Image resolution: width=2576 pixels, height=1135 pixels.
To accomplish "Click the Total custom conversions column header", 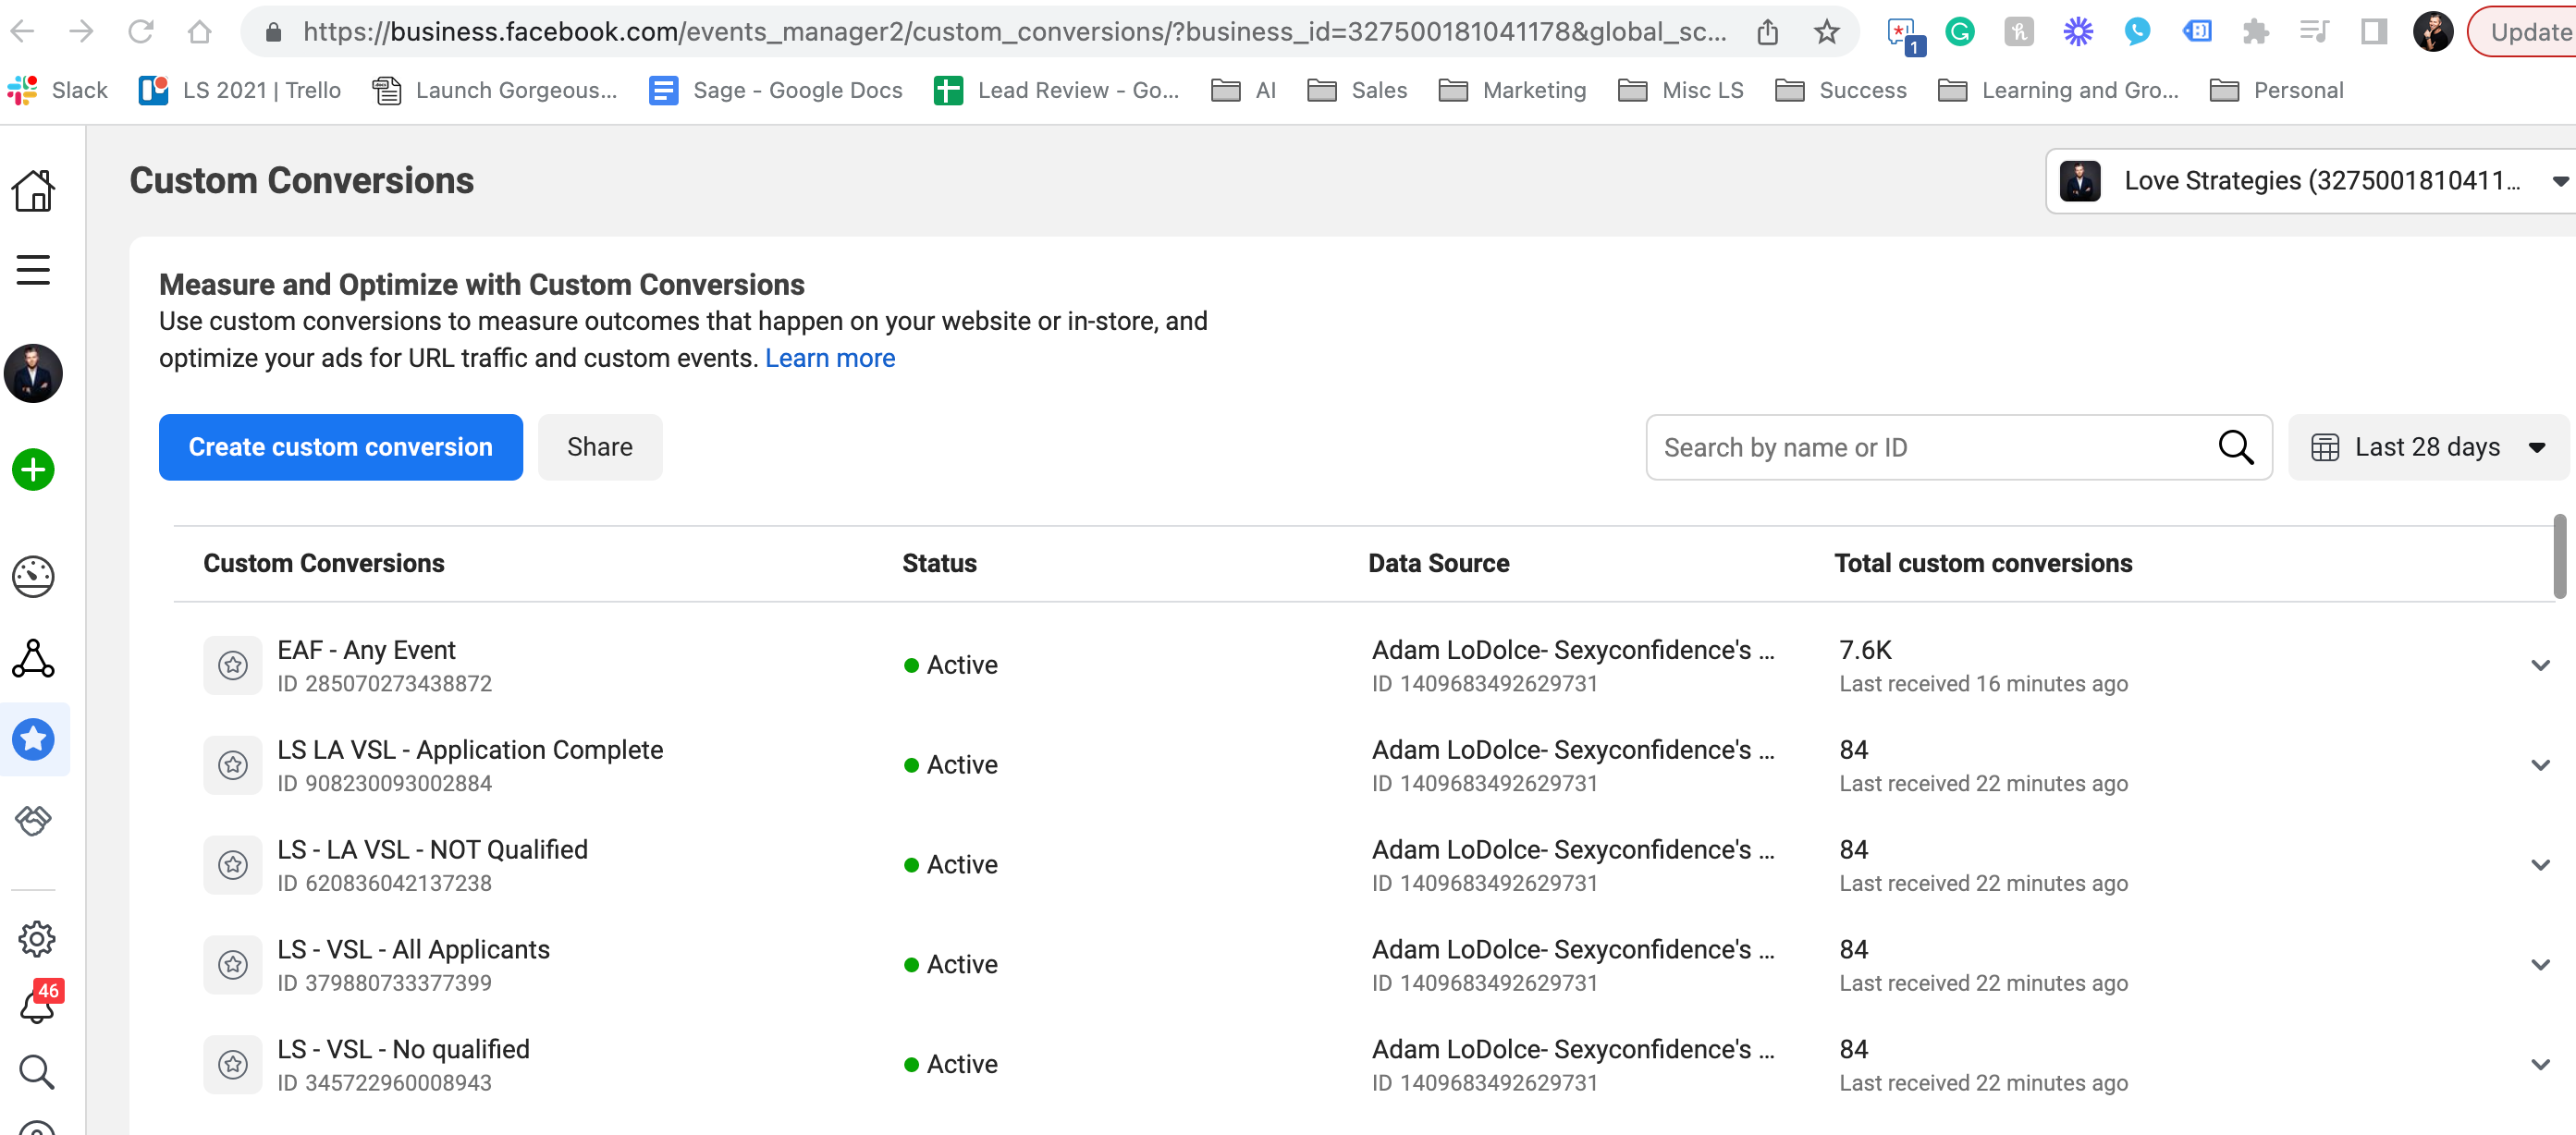I will point(1983,563).
